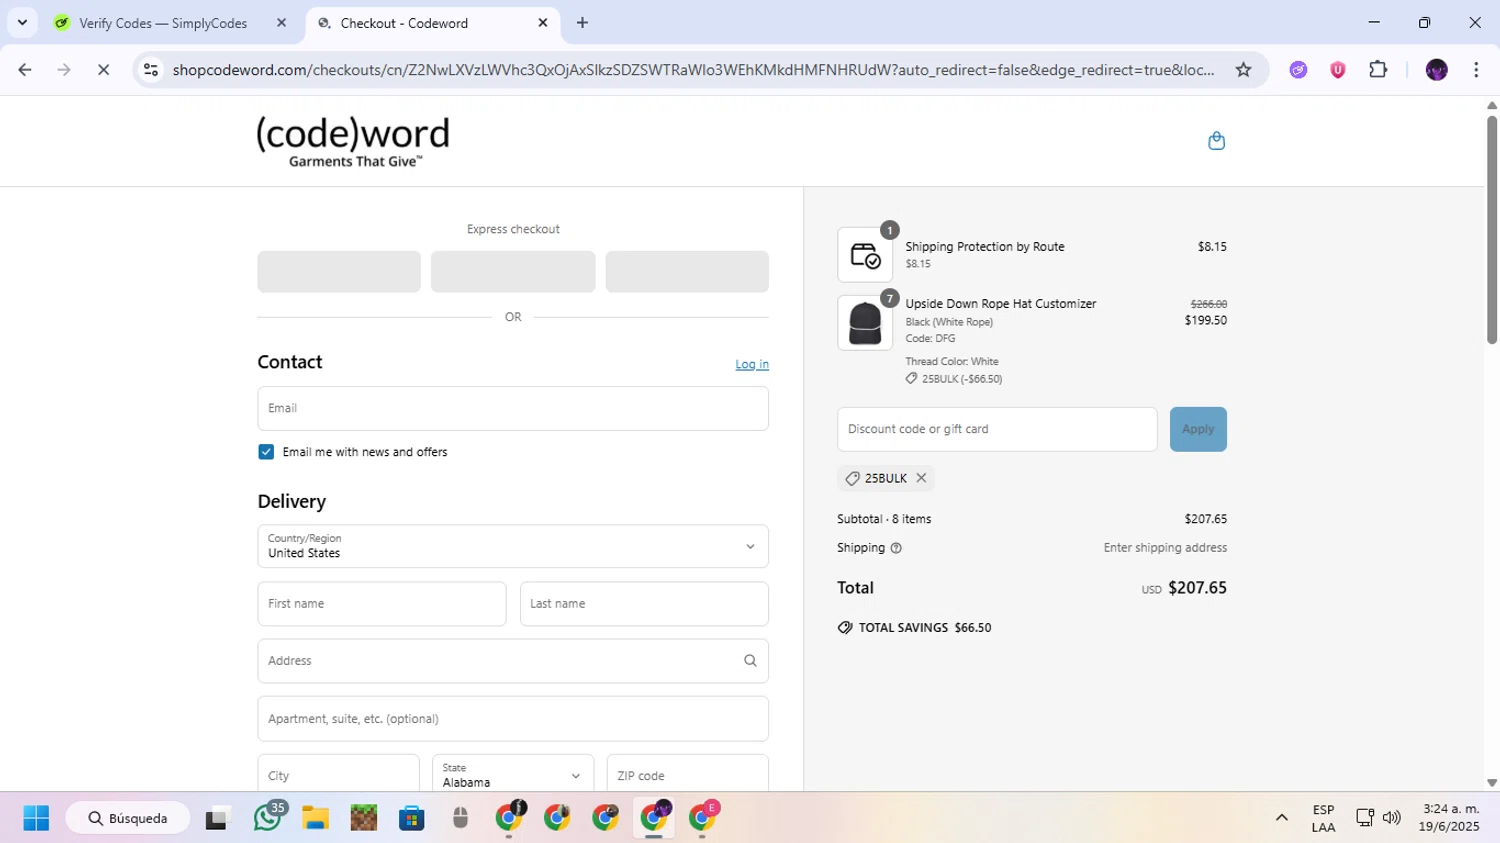View site information icon in address bar

click(x=151, y=70)
